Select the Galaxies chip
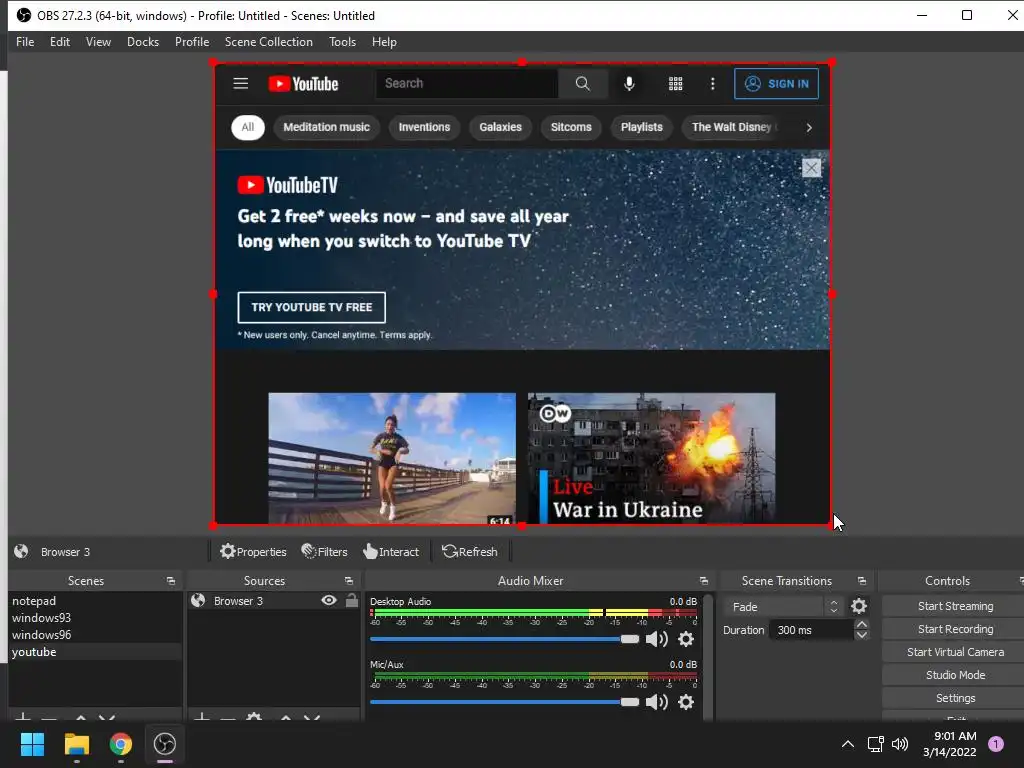The width and height of the screenshot is (1024, 768). (x=500, y=127)
